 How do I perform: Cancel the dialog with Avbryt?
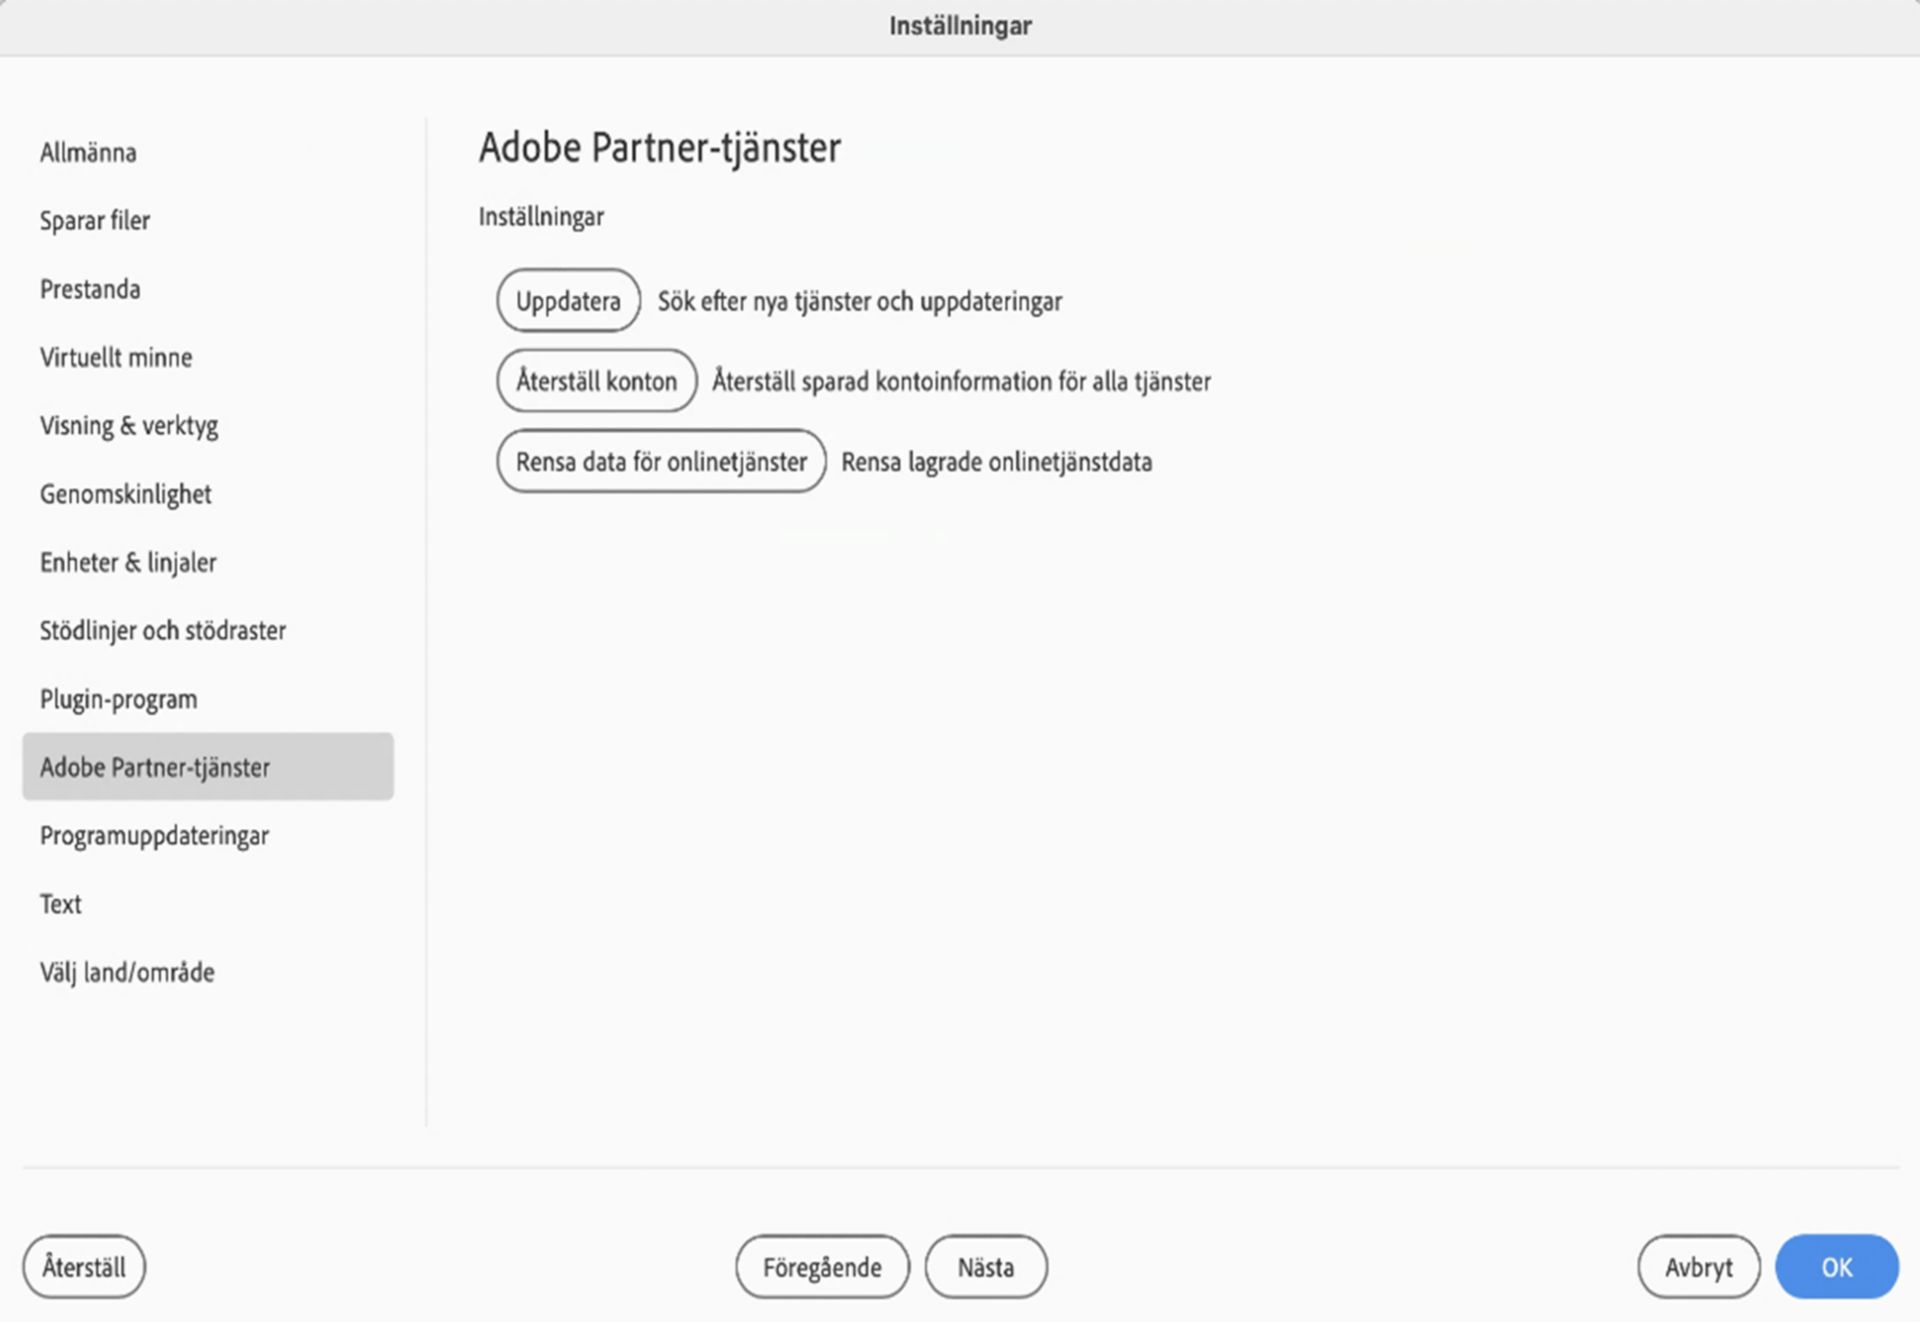point(1698,1268)
